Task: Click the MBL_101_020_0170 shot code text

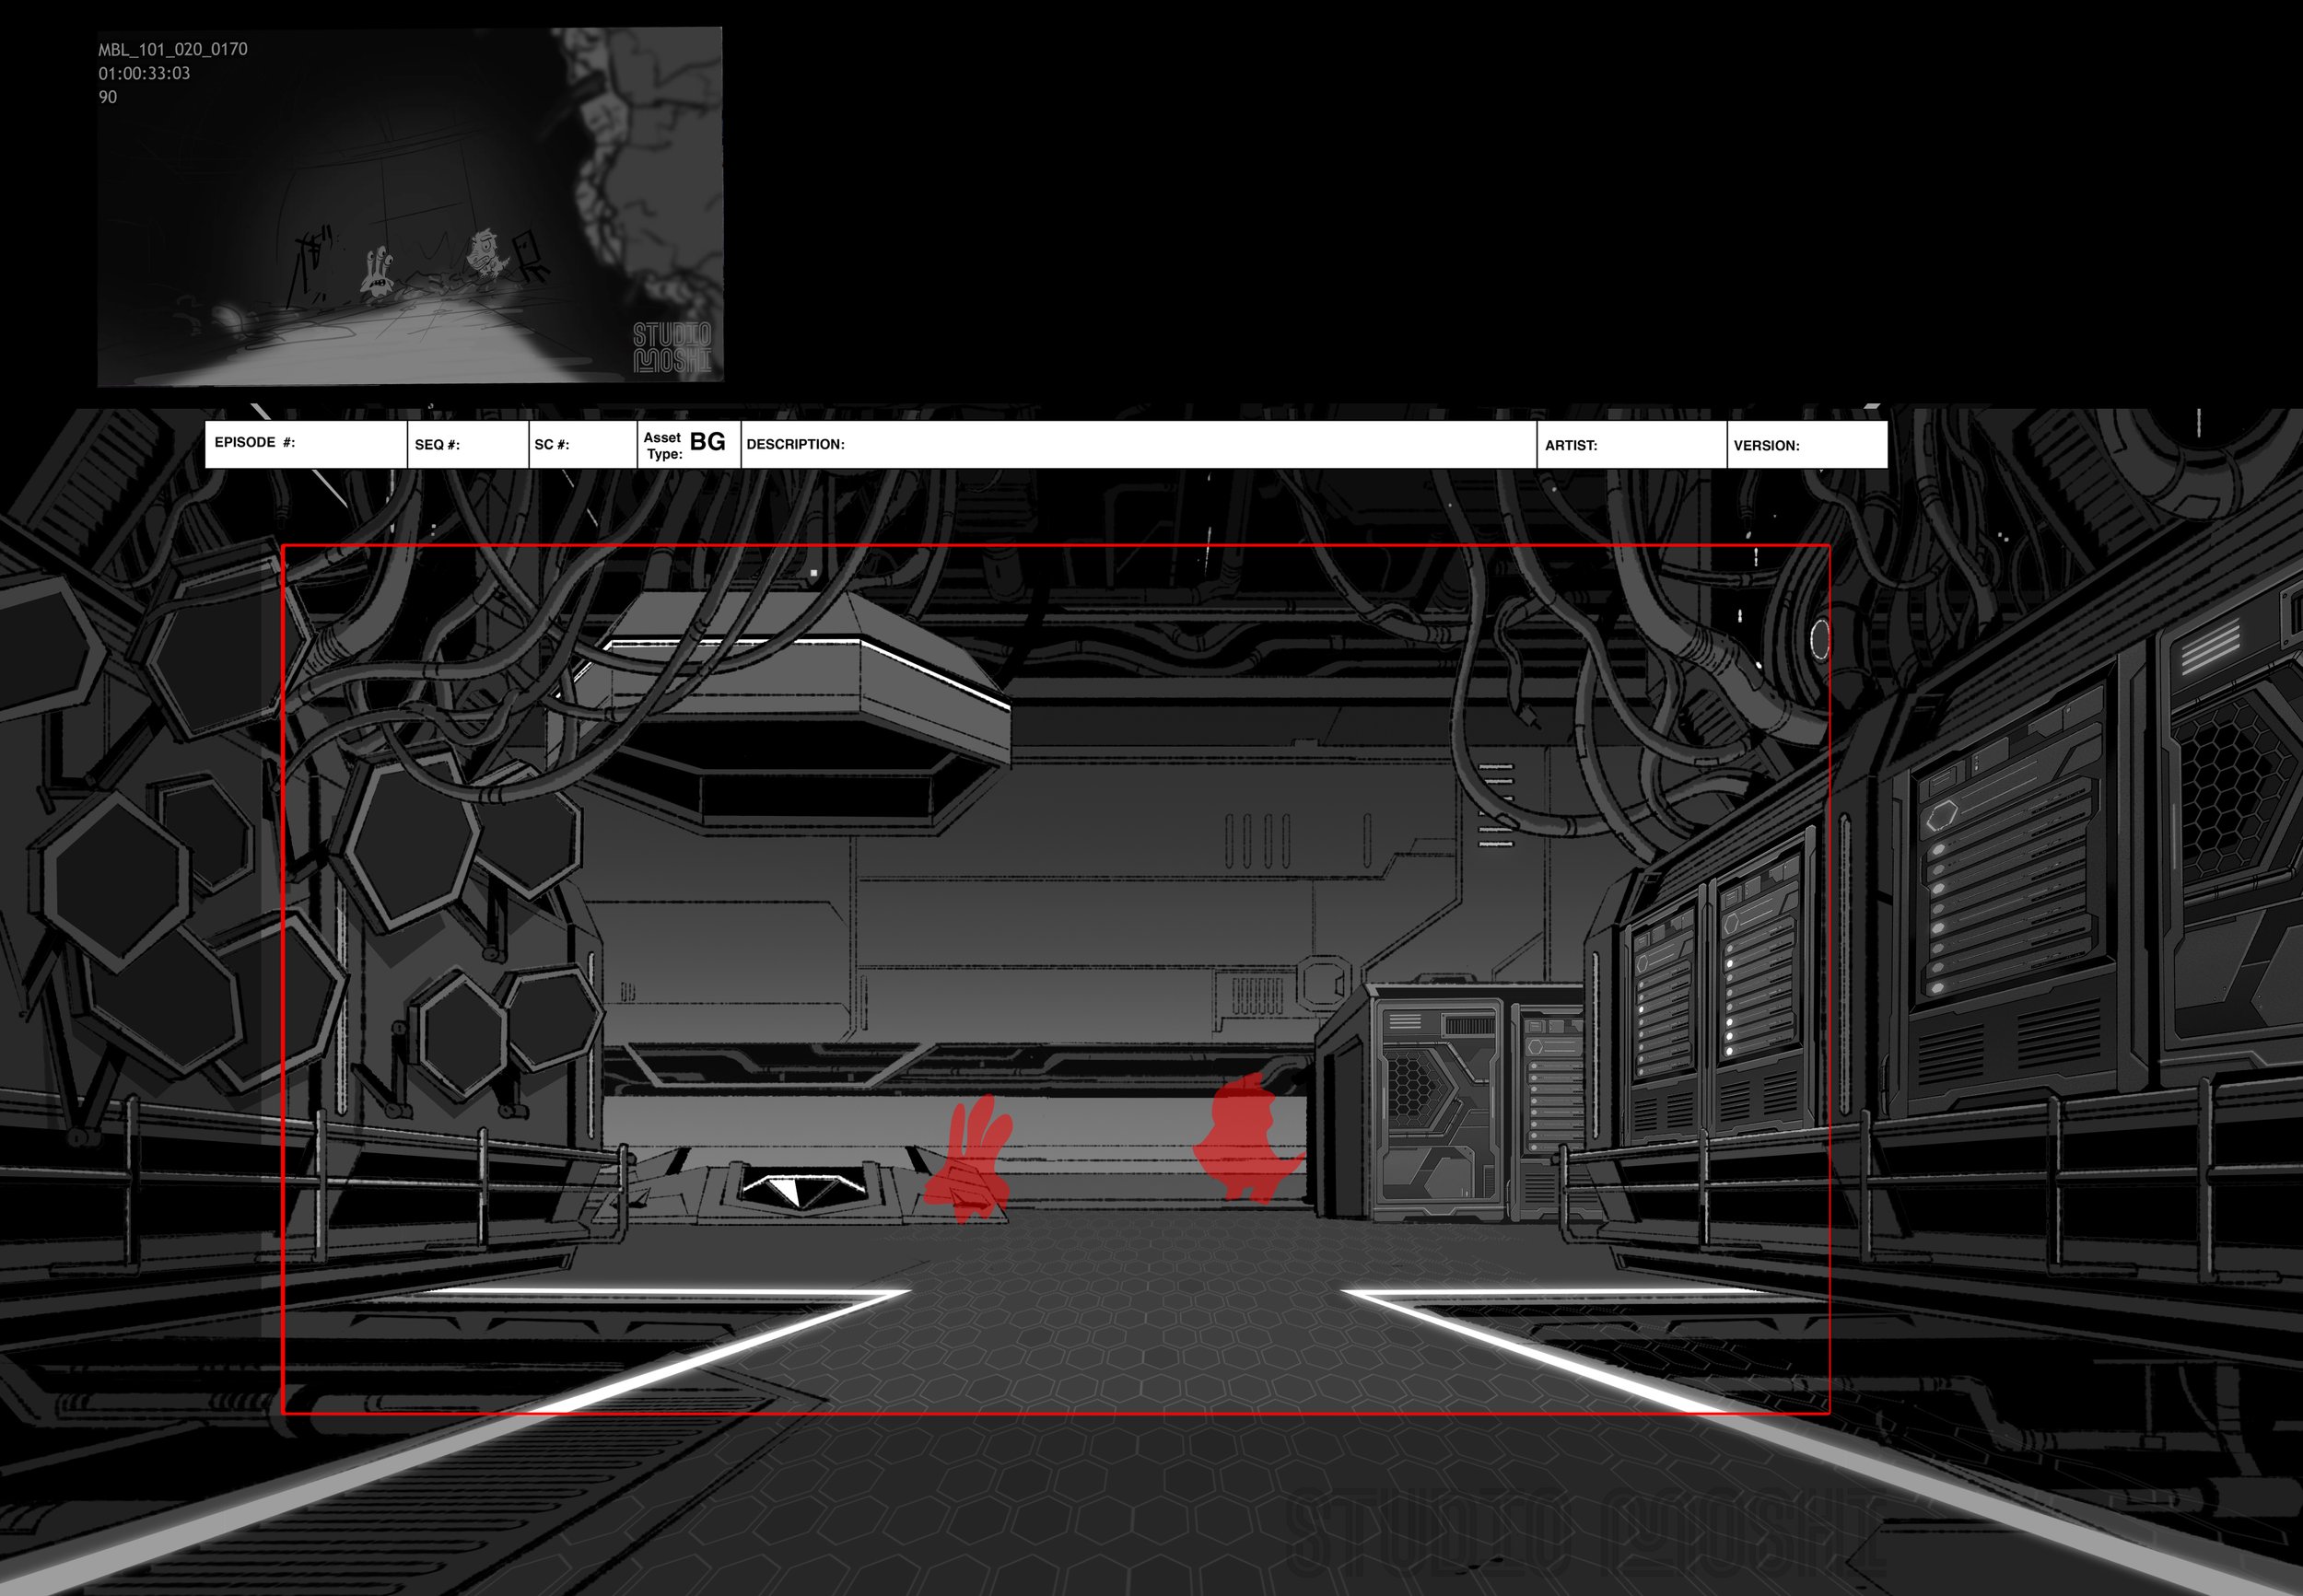Action: (x=173, y=49)
